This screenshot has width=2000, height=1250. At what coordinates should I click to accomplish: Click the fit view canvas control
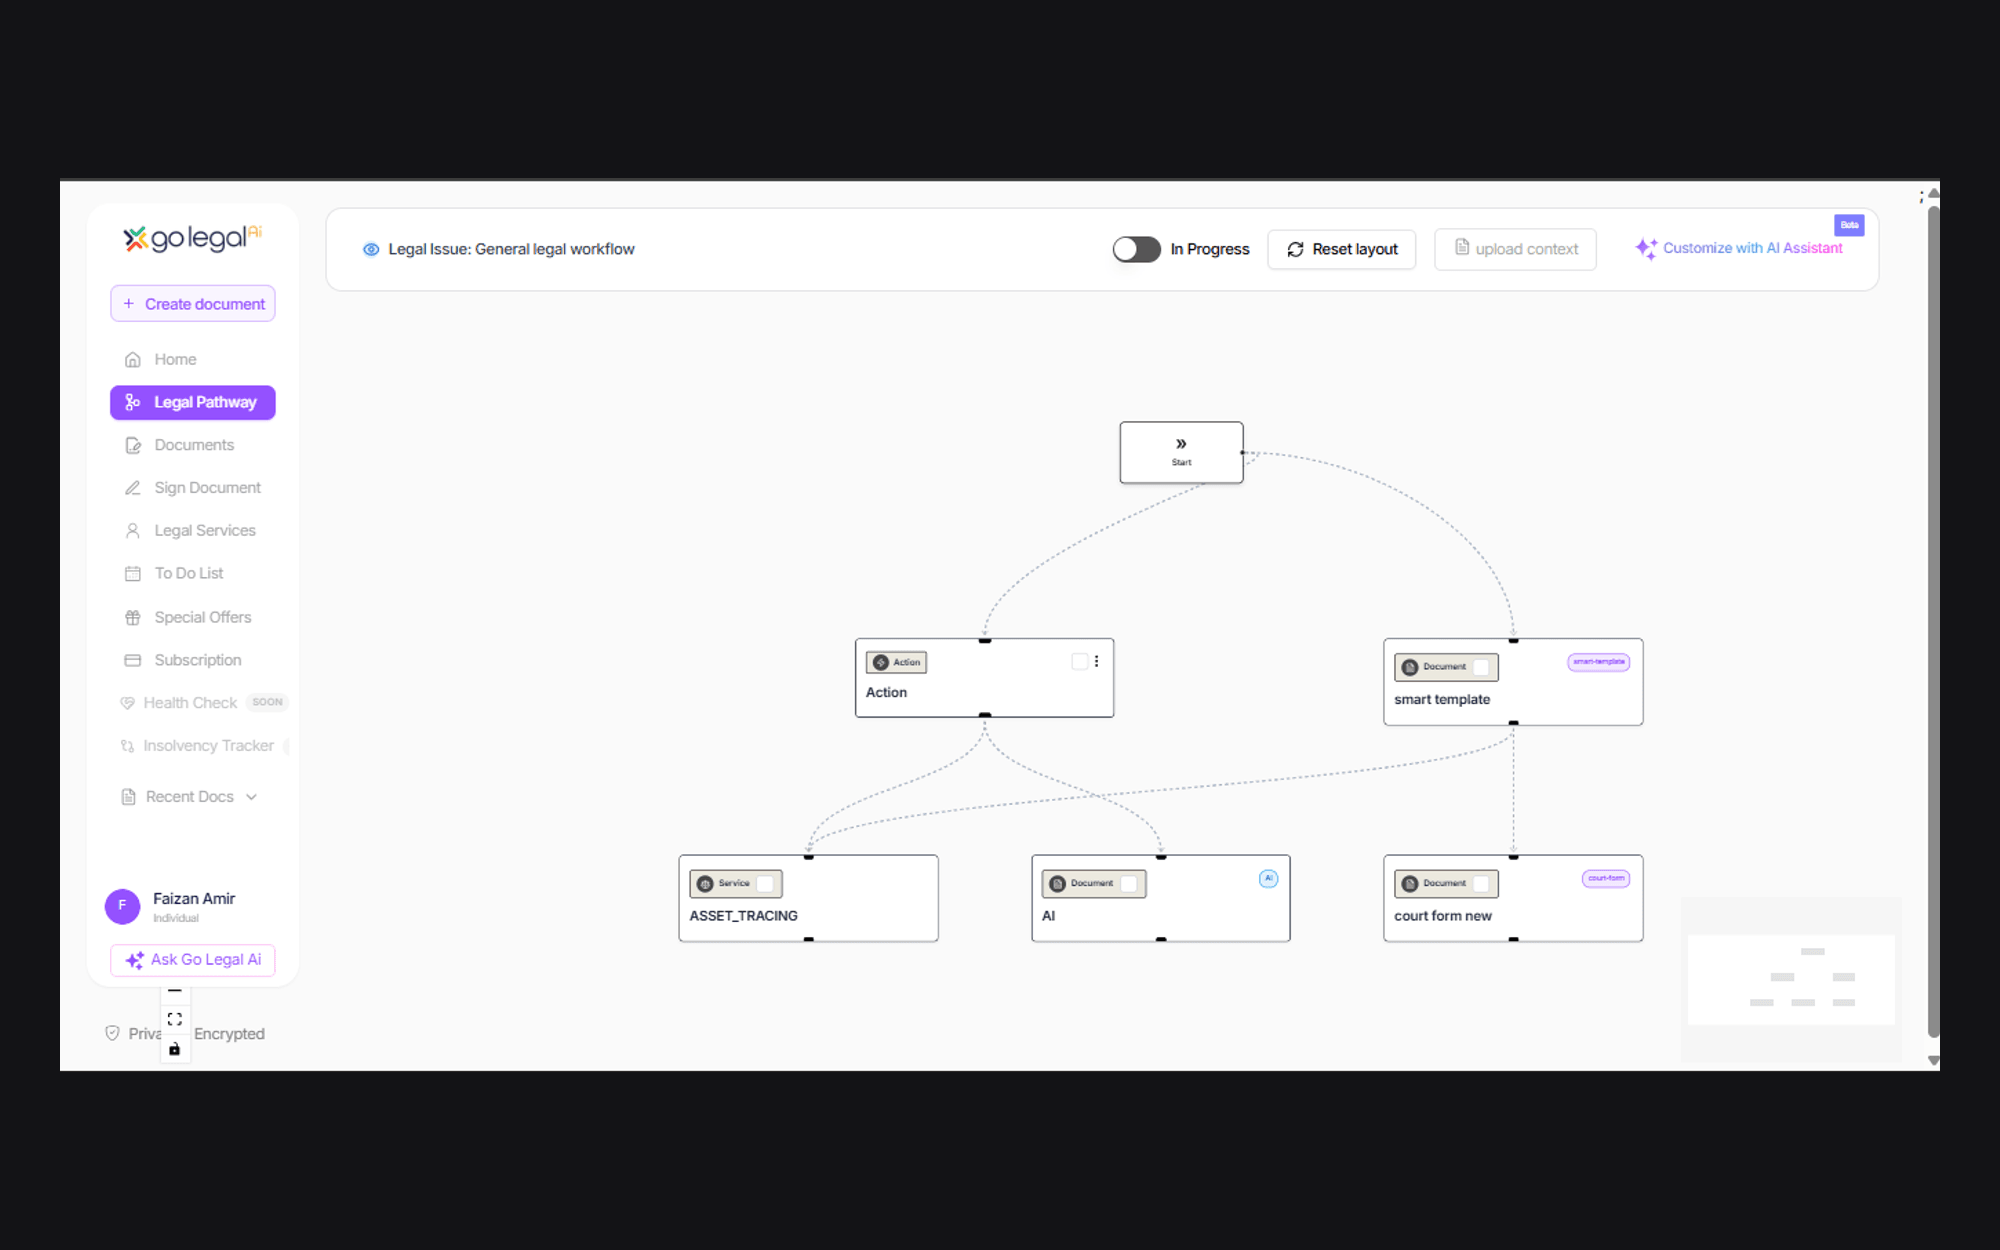(175, 1019)
